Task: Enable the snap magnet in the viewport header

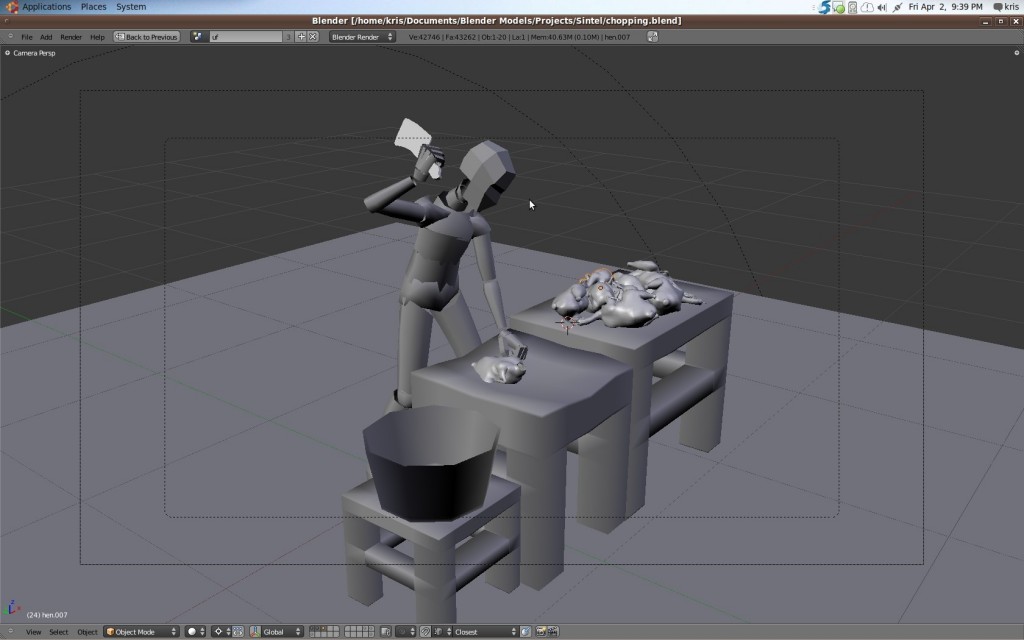Action: 425,631
